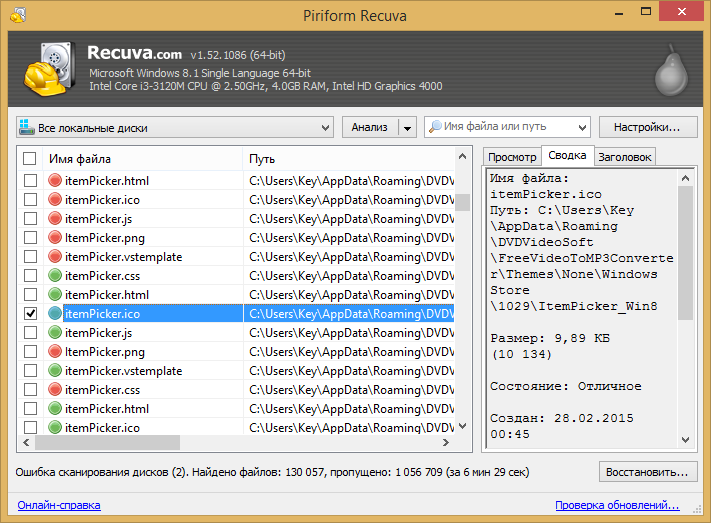Click the Recuva app icon in title bar

tap(18, 15)
